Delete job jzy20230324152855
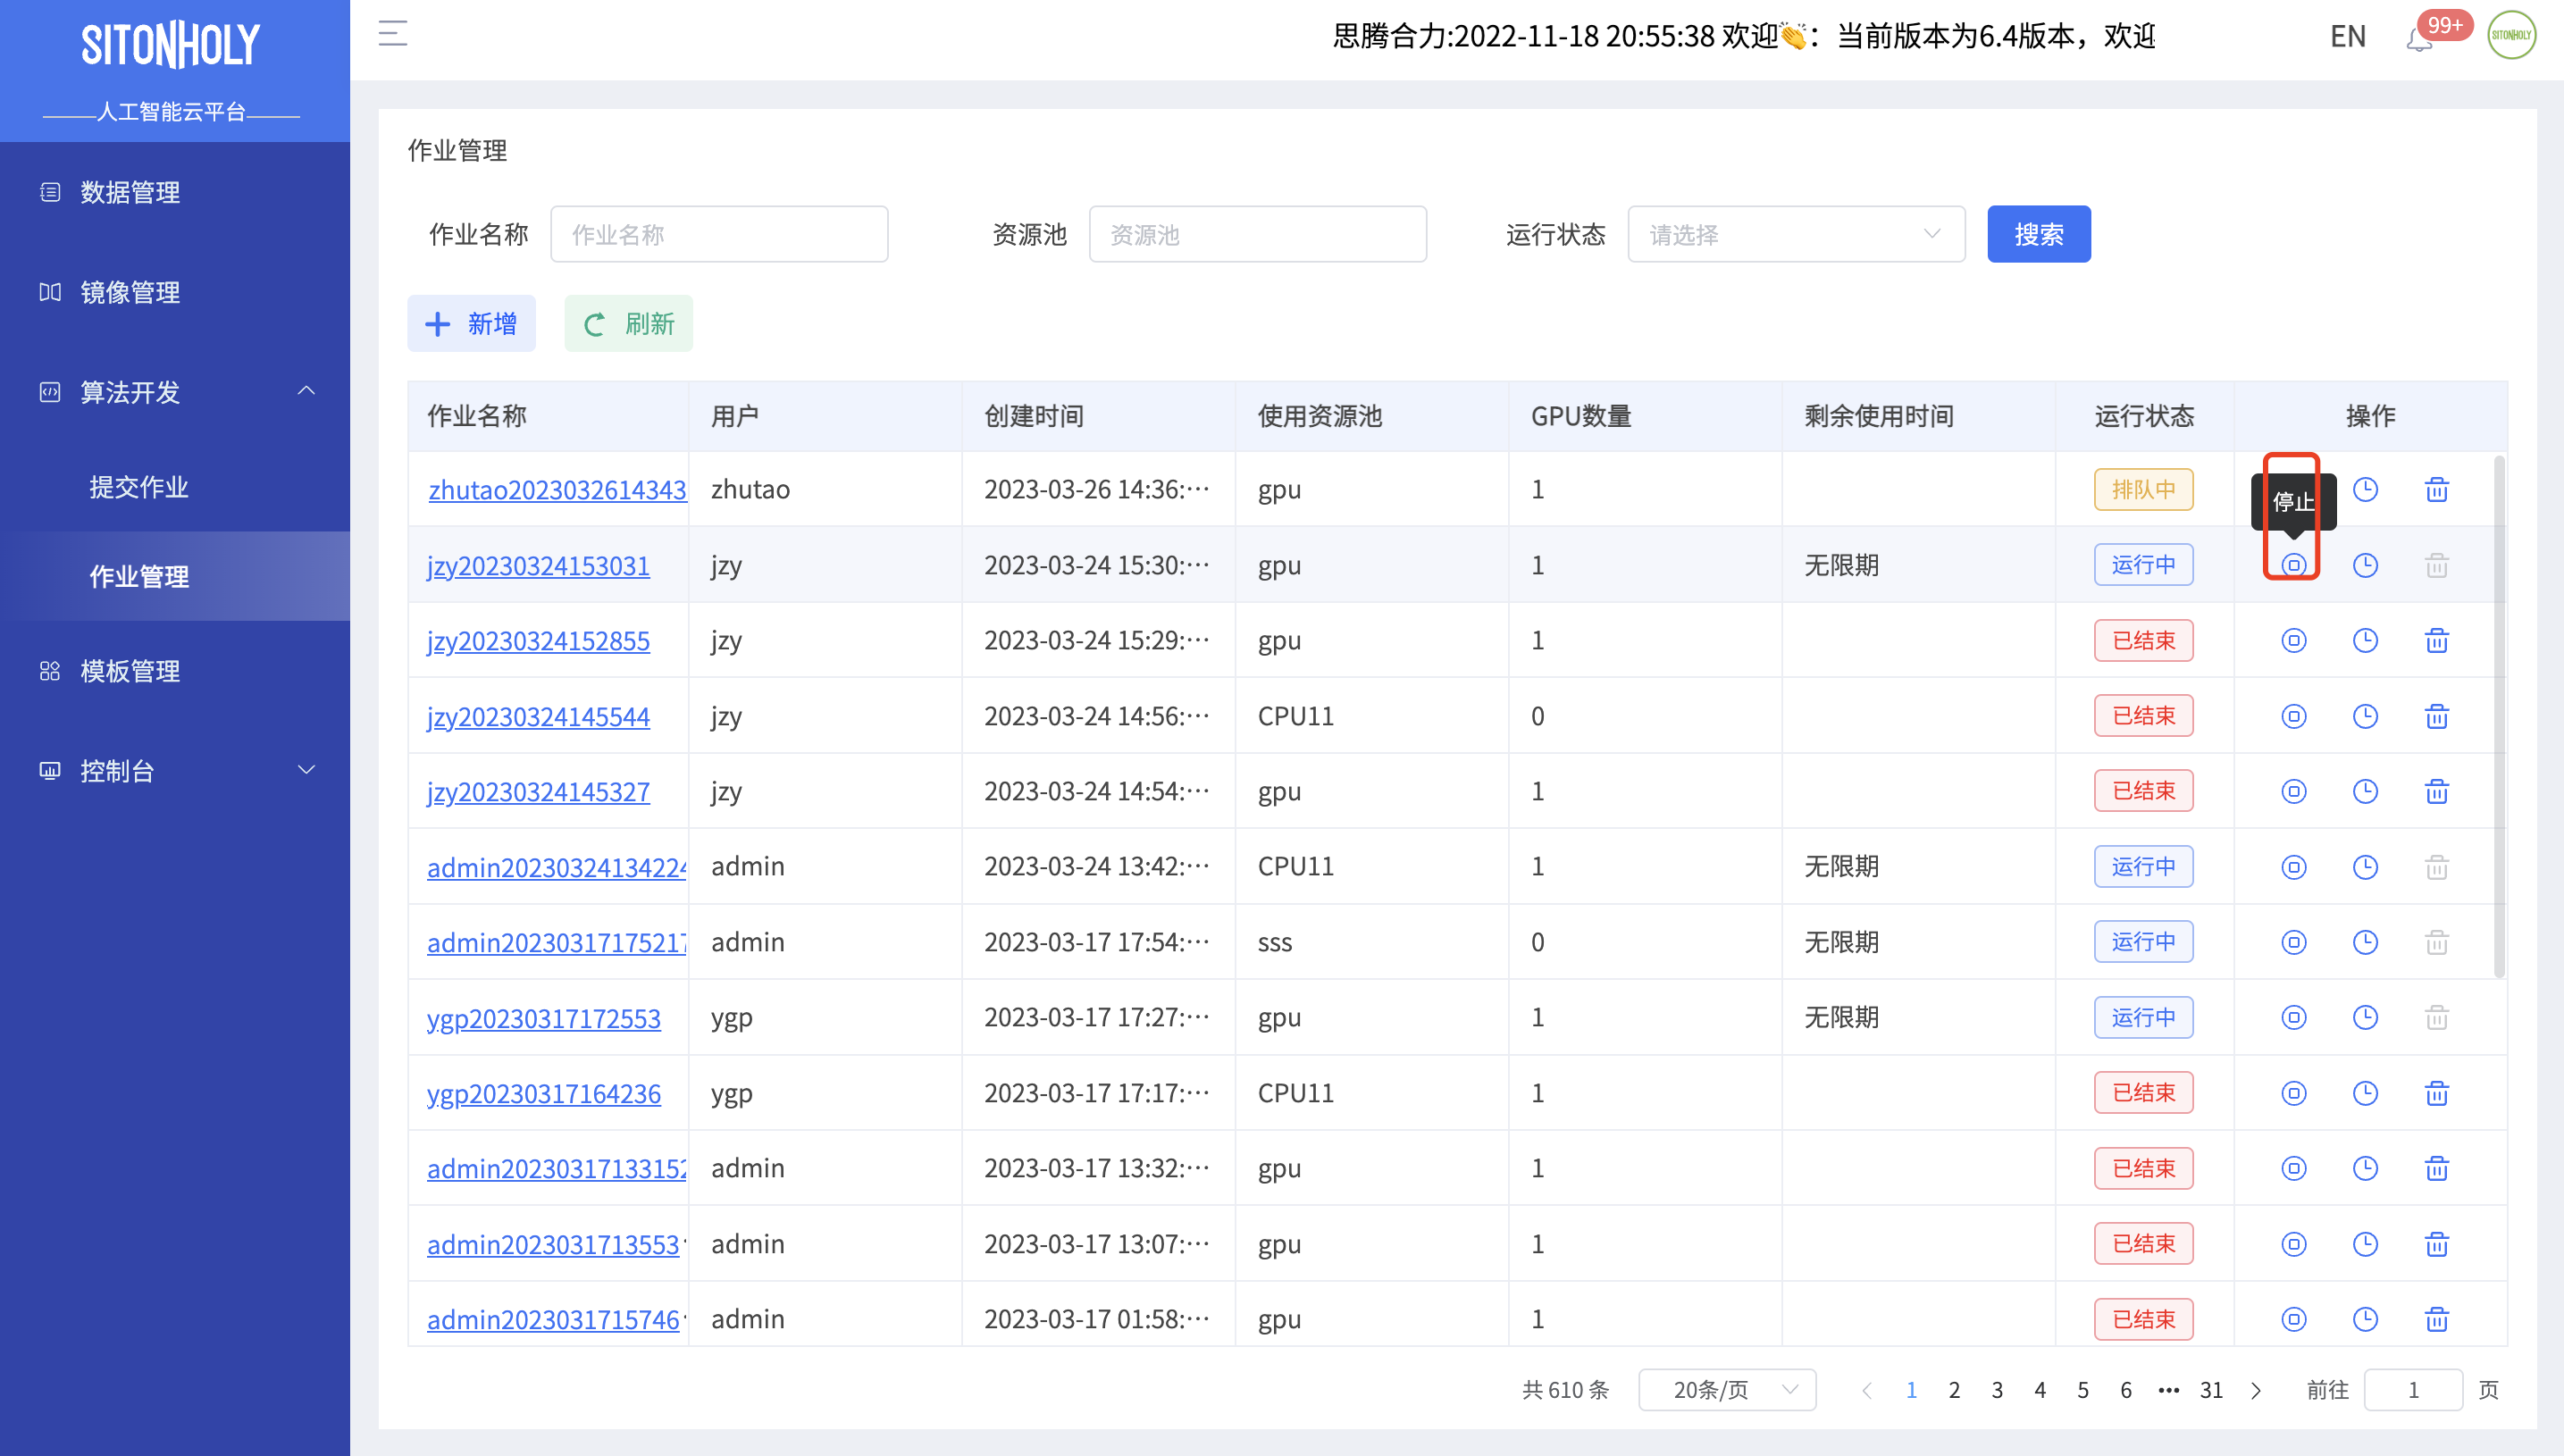The height and width of the screenshot is (1456, 2564). point(2437,640)
